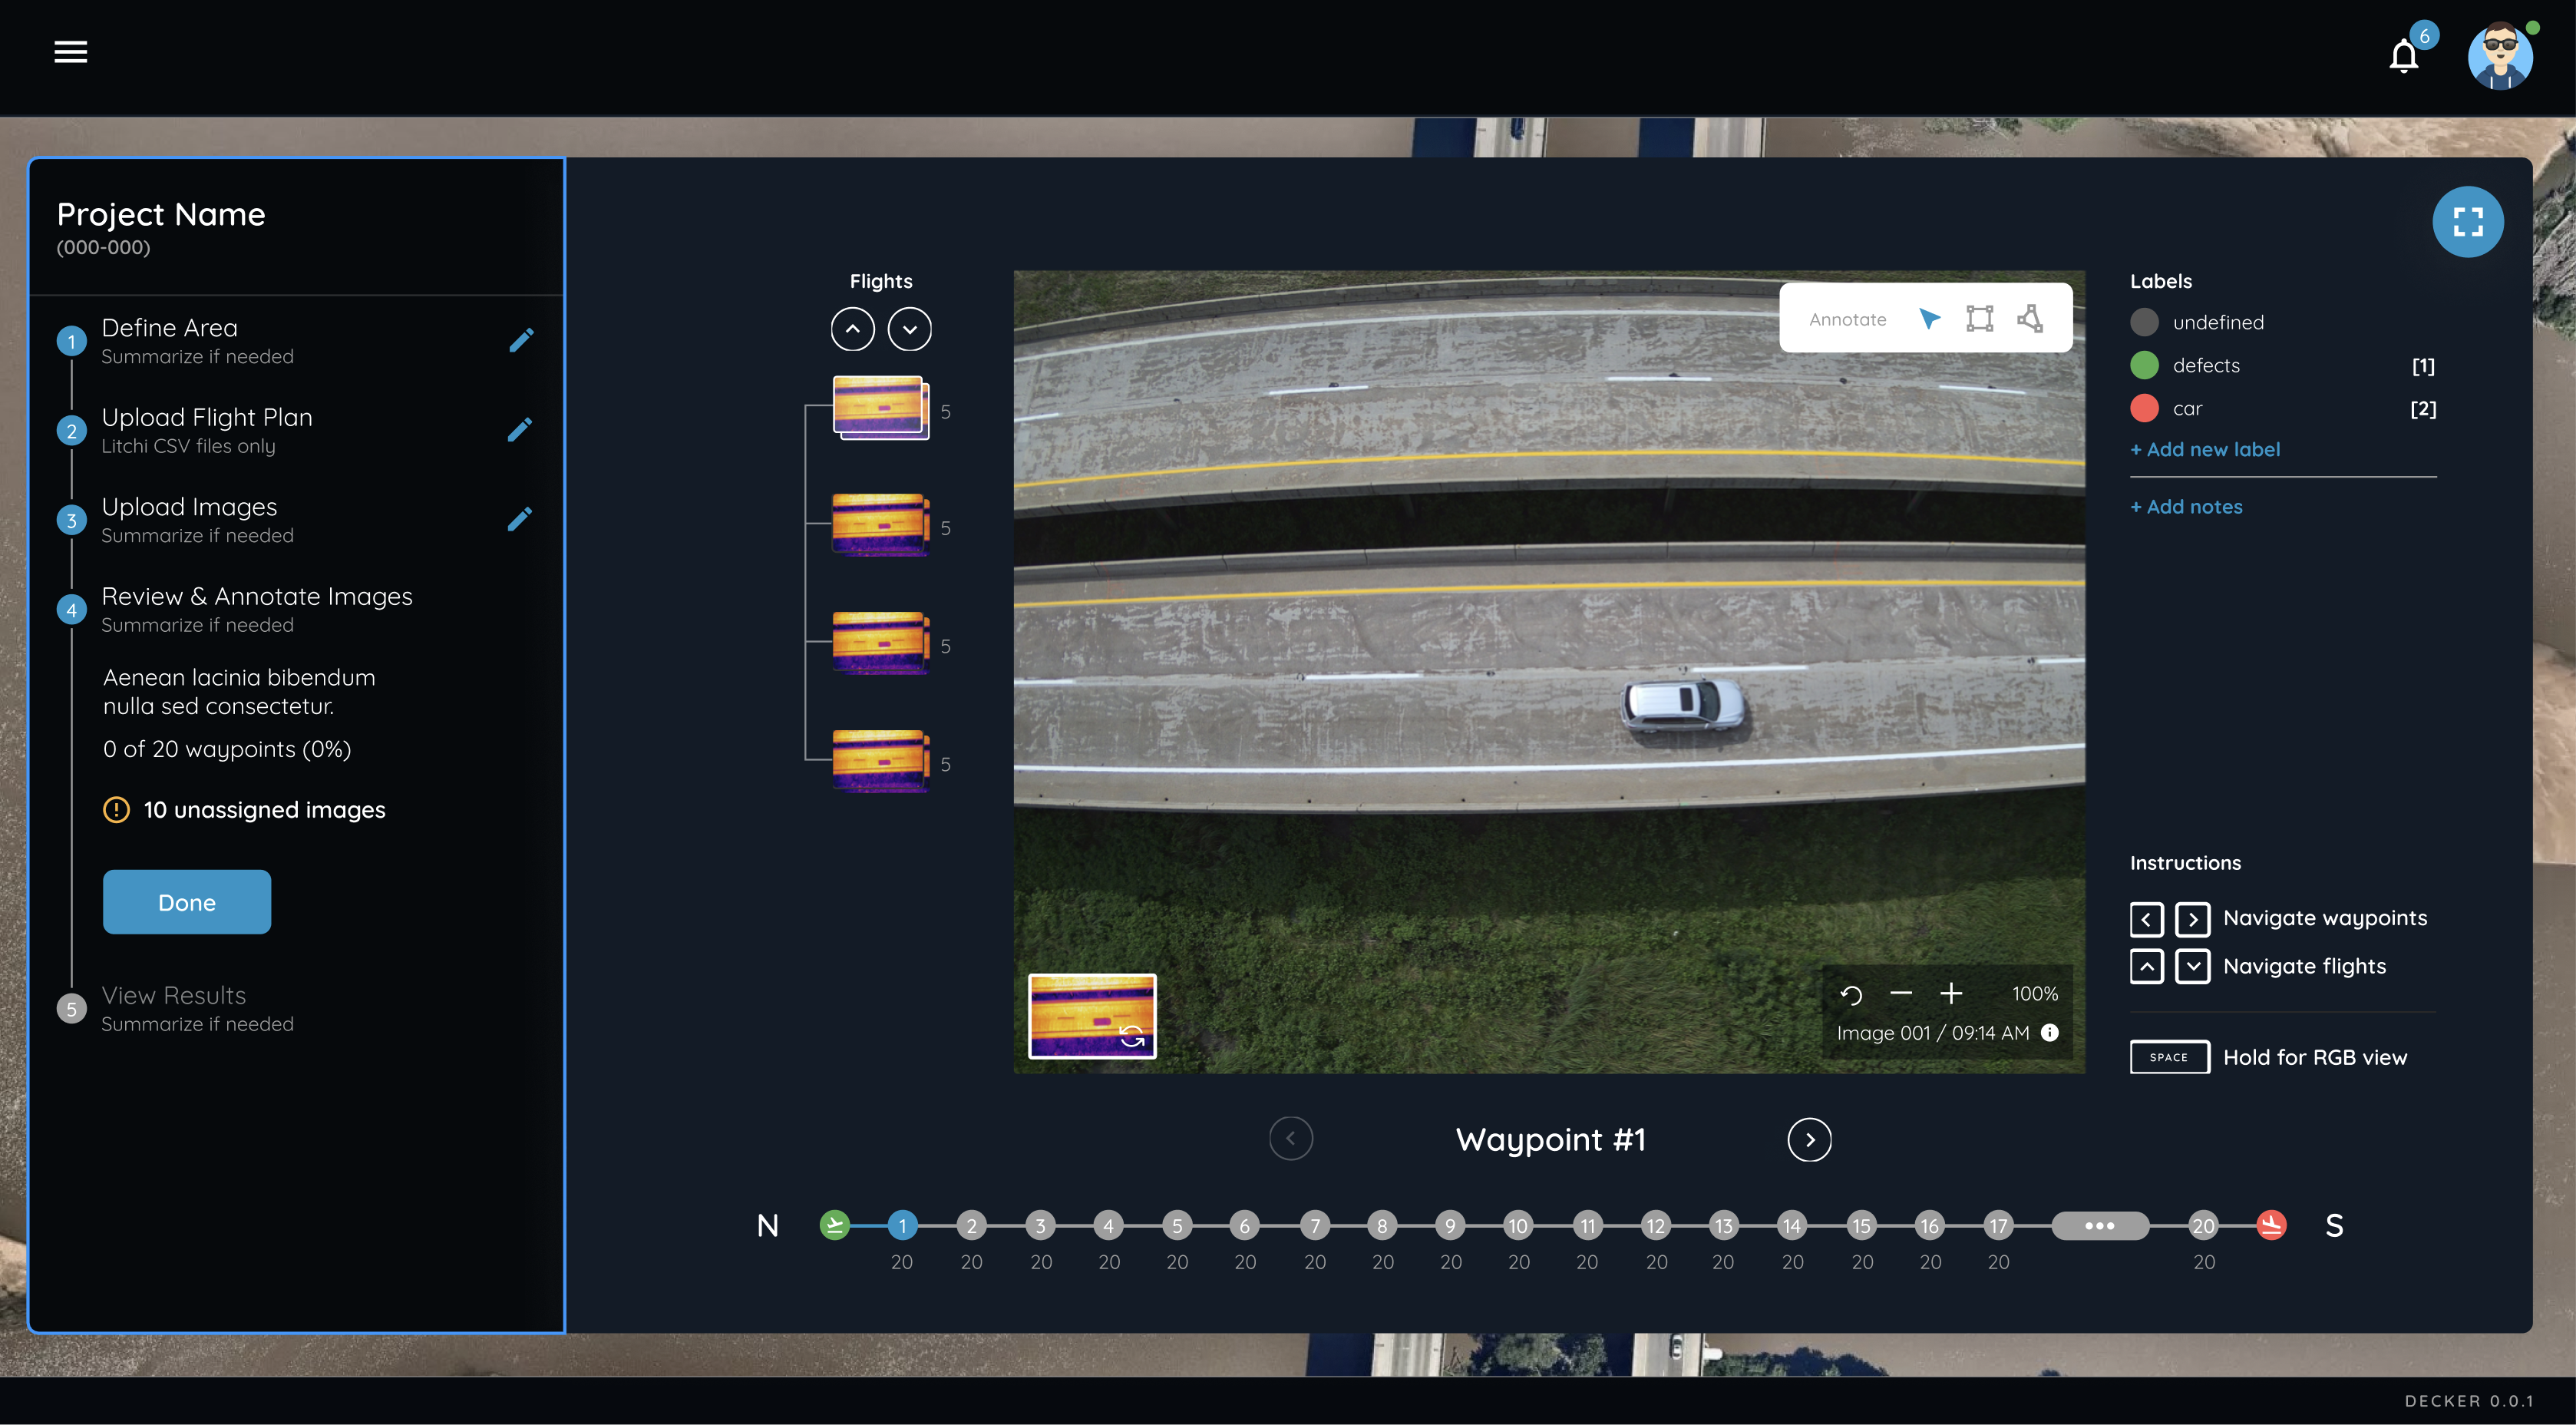2576x1425 pixels.
Task: Click the Done button
Action: click(x=186, y=902)
